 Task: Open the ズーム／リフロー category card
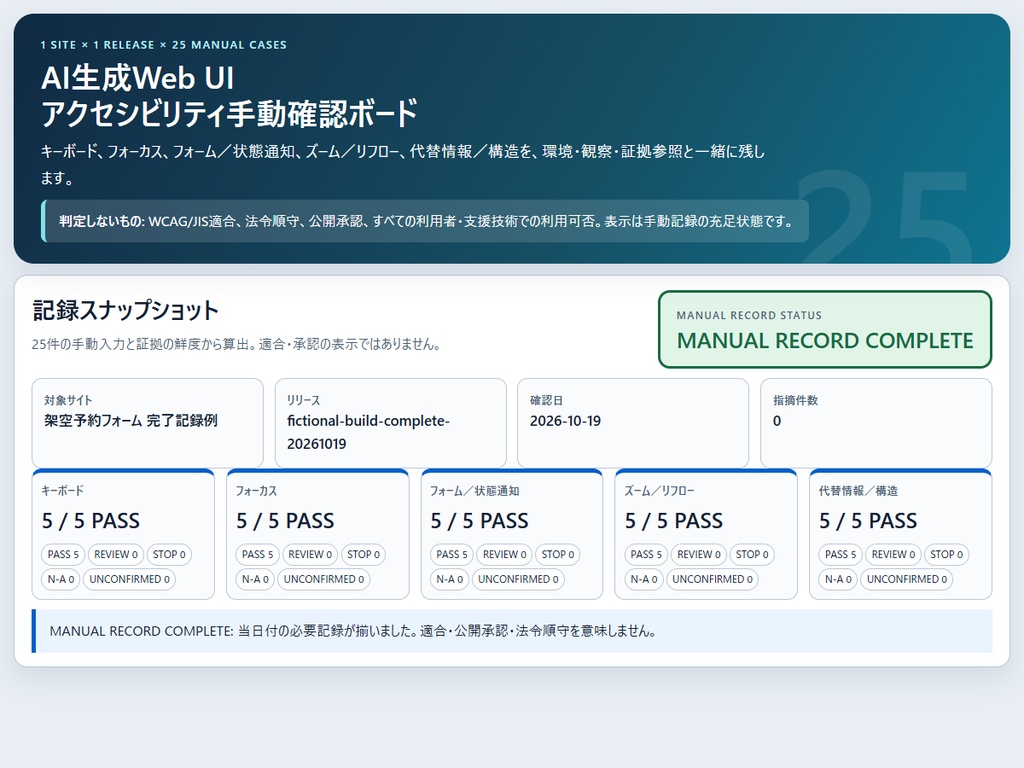point(706,534)
